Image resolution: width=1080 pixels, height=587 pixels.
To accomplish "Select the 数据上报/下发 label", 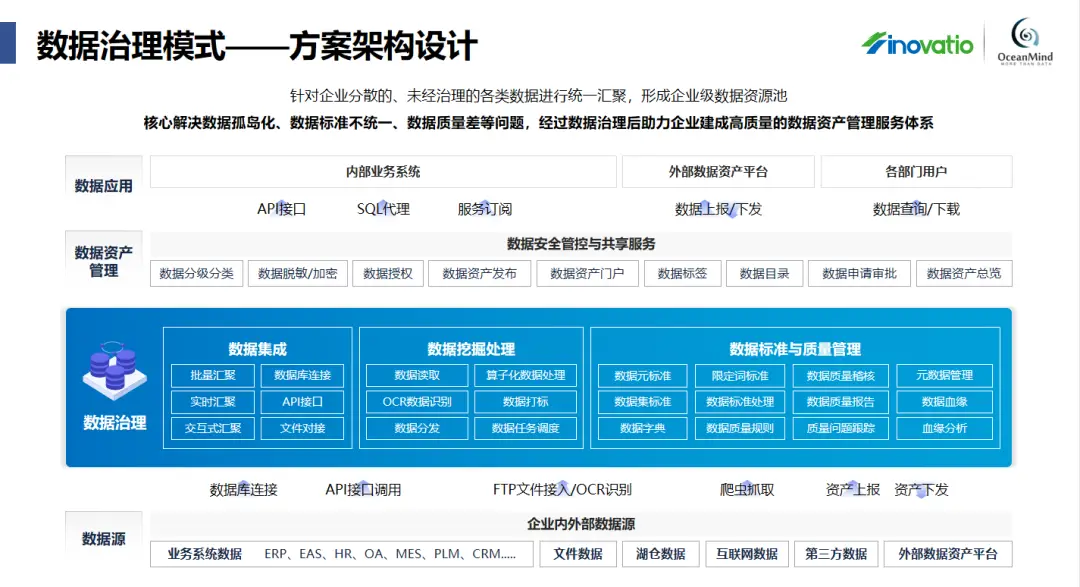I will pyautogui.click(x=718, y=209).
